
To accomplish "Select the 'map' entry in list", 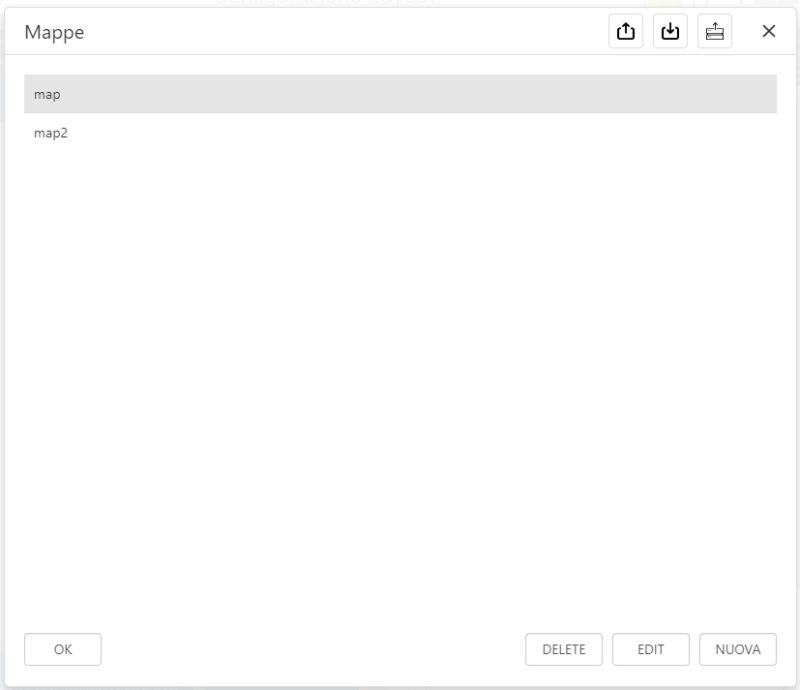I will [x=400, y=94].
